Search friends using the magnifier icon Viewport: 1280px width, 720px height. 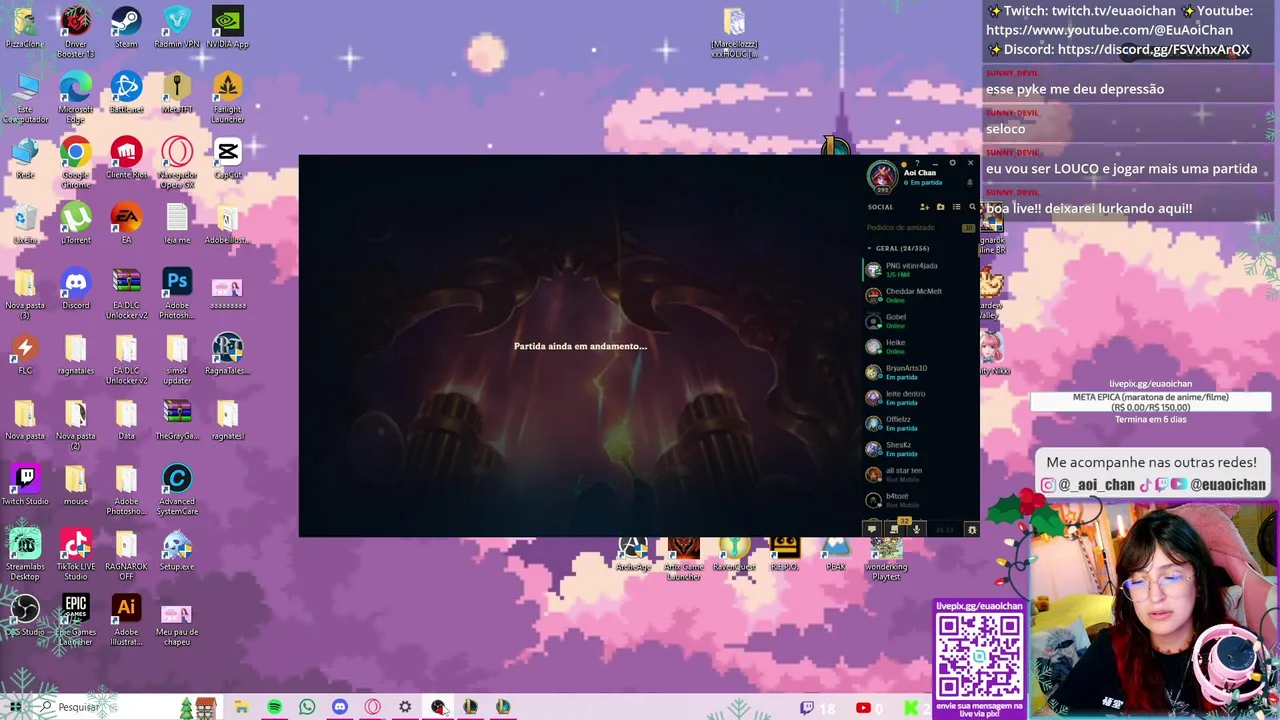tap(972, 207)
